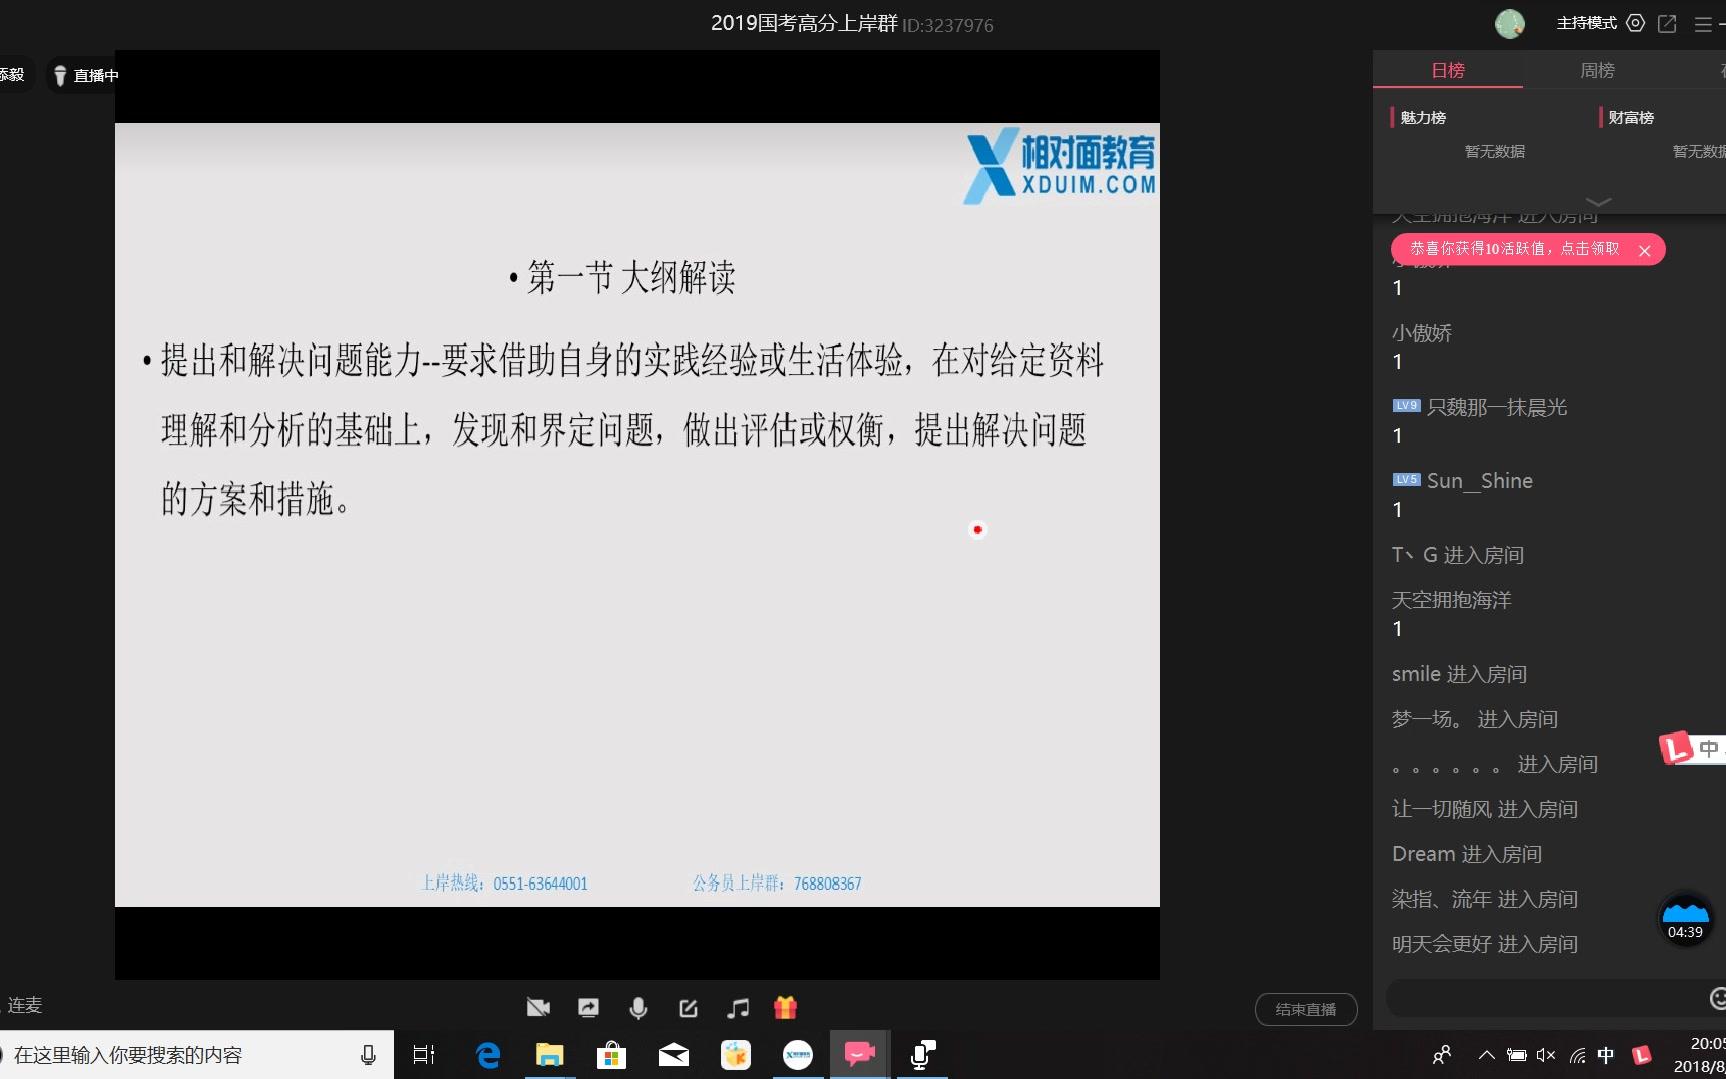
Task: Click '明天会更好 进入房间' chat entry
Action: pyautogui.click(x=1485, y=944)
